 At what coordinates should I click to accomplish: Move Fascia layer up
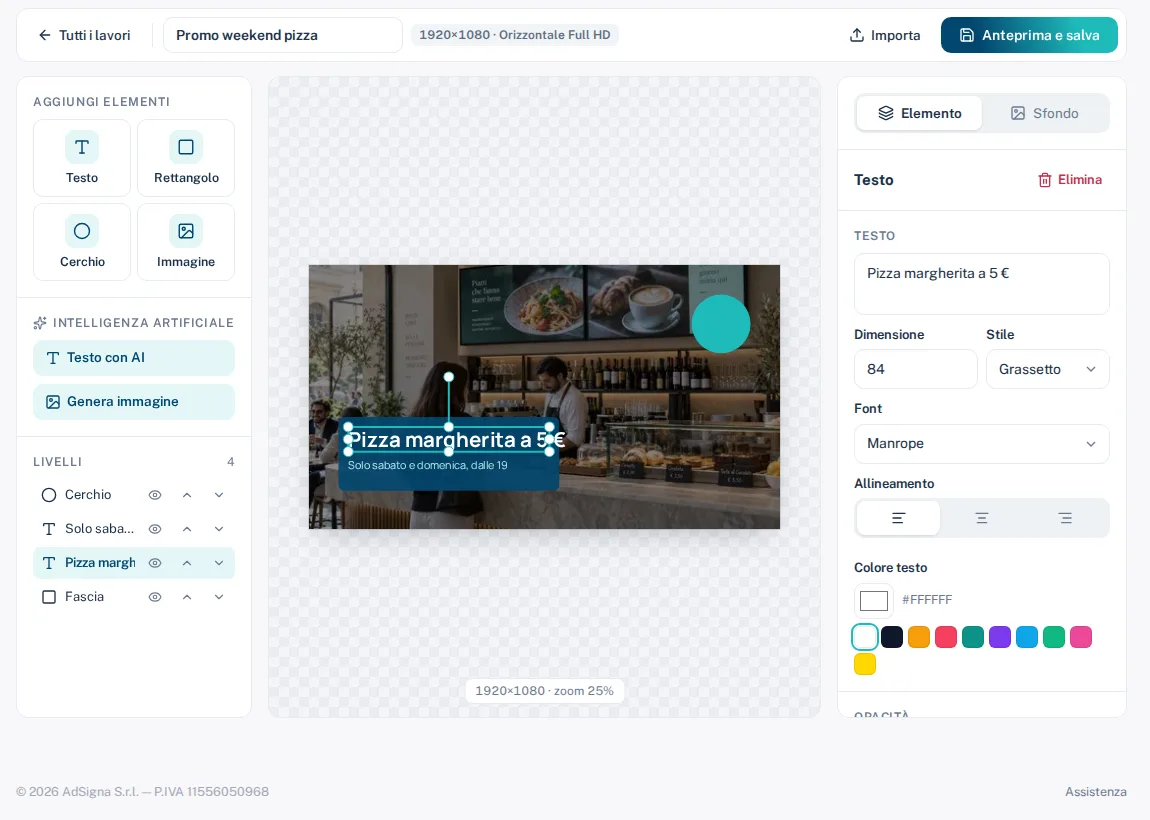(x=187, y=597)
